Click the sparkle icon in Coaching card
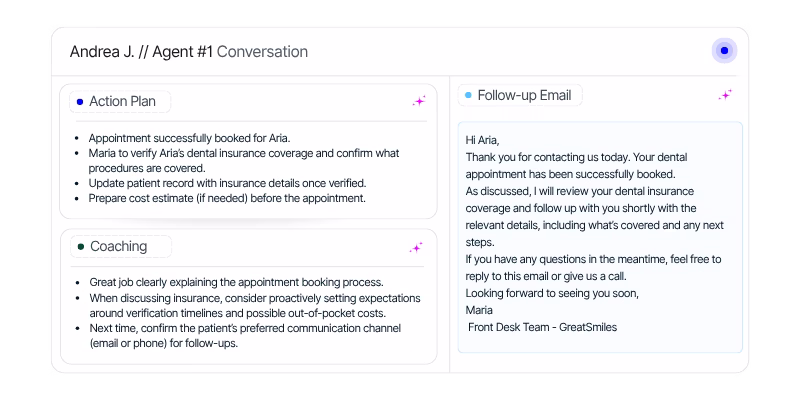The image size is (800, 400). tap(416, 248)
